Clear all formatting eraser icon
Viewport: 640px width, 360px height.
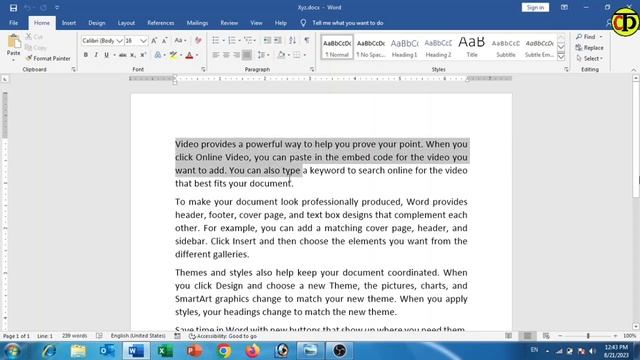198,40
